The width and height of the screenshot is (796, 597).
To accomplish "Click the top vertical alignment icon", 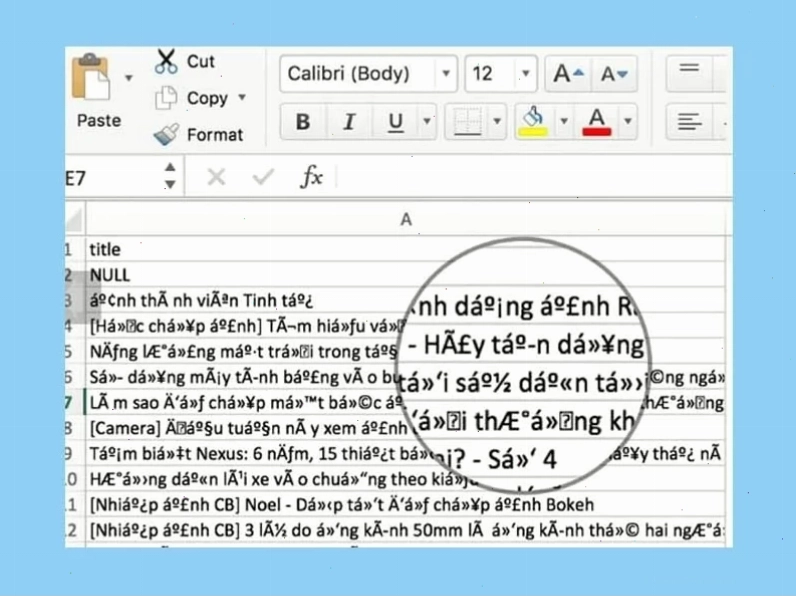I will (689, 69).
